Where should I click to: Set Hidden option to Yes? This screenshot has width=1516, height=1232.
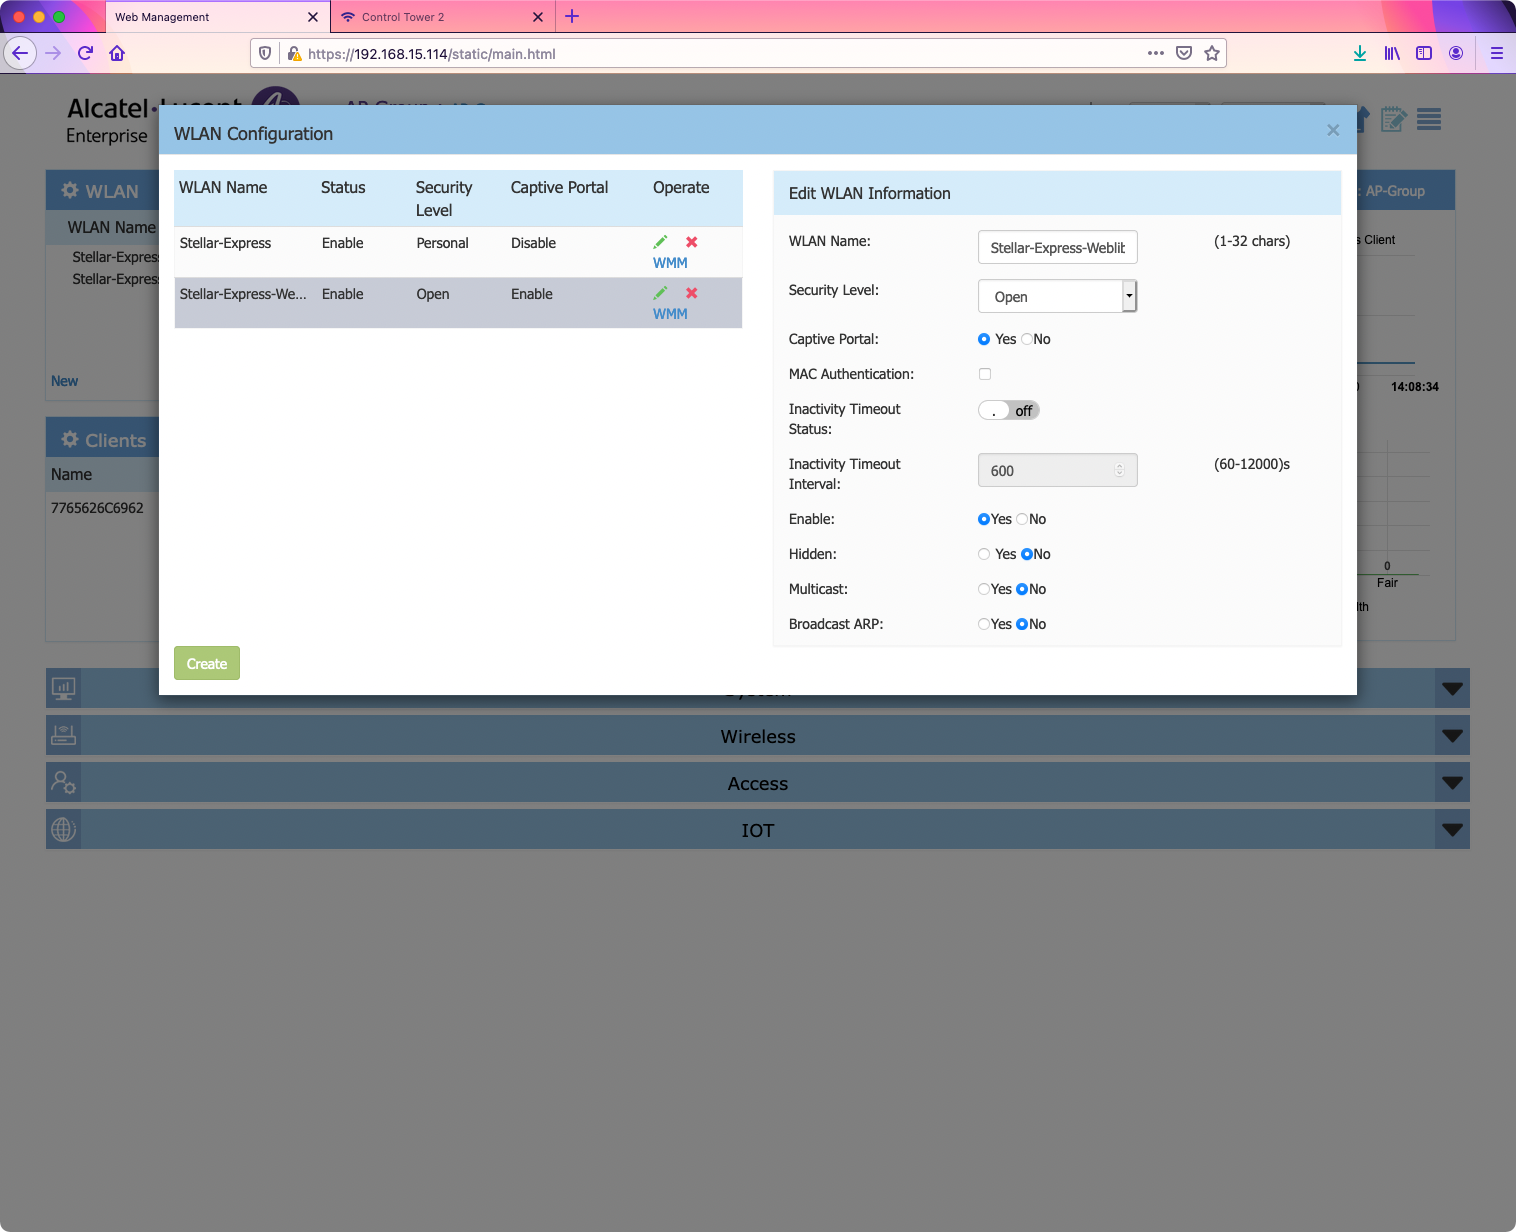click(984, 554)
